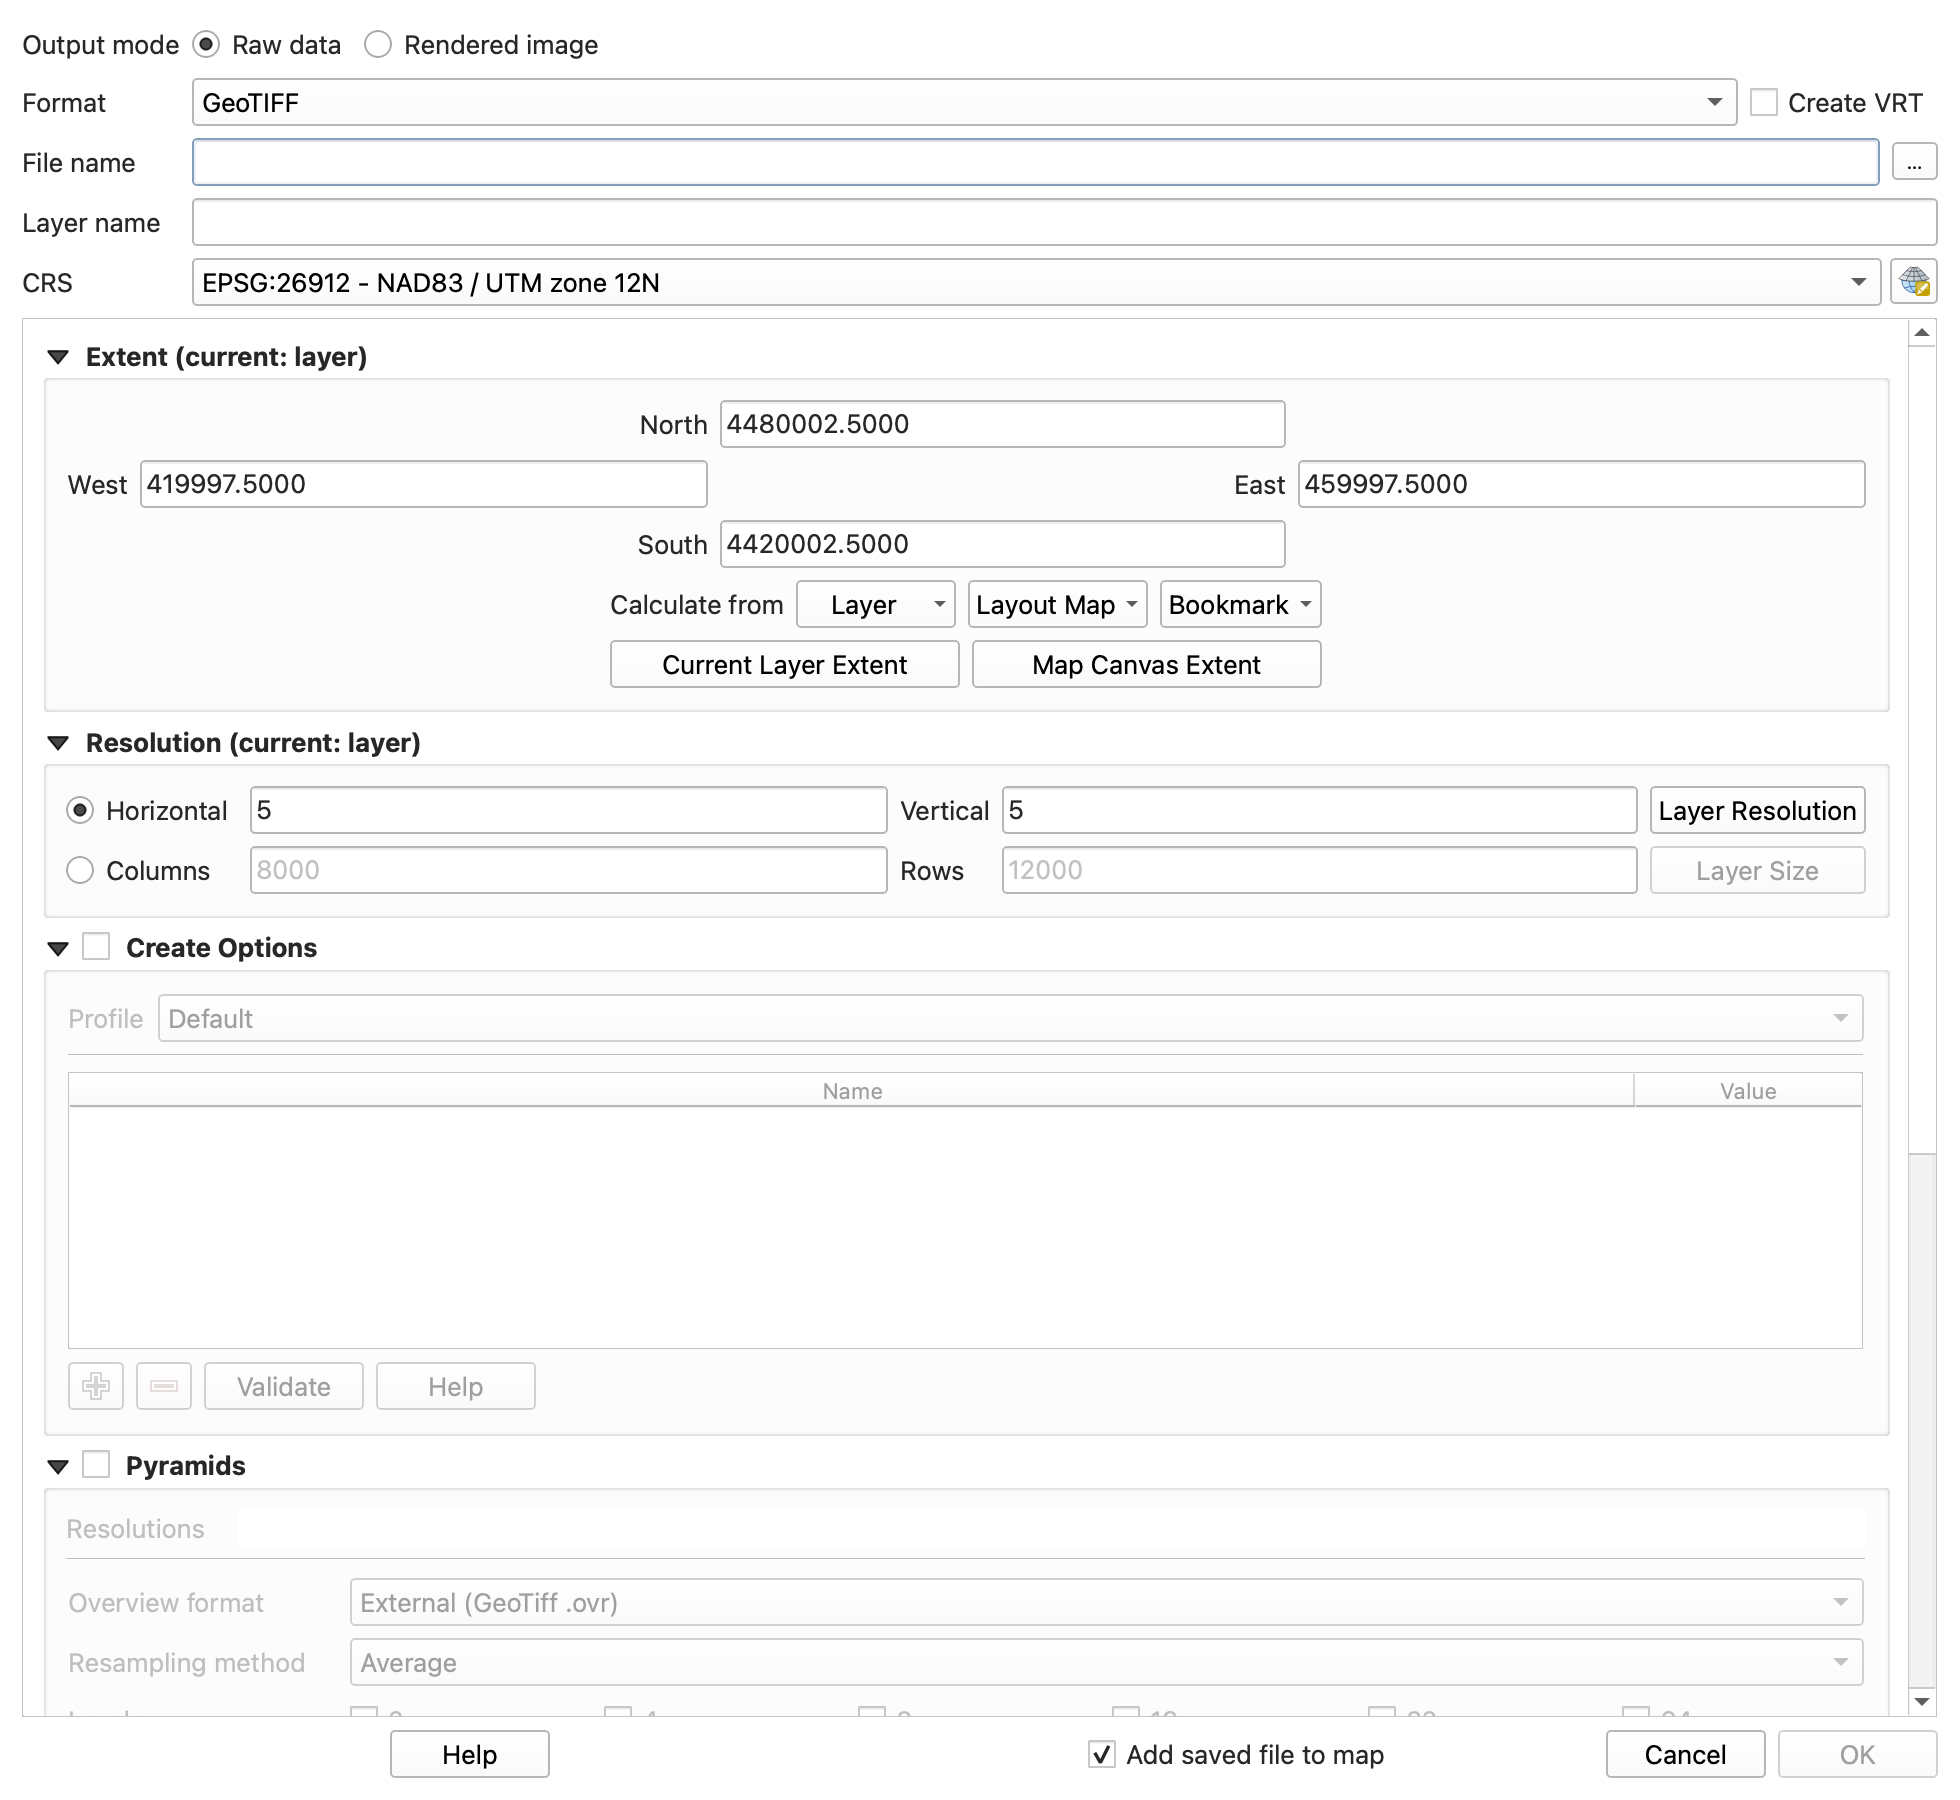Open the Calculate from Layer dropdown
Image resolution: width=1960 pixels, height=1800 pixels.
[x=876, y=604]
